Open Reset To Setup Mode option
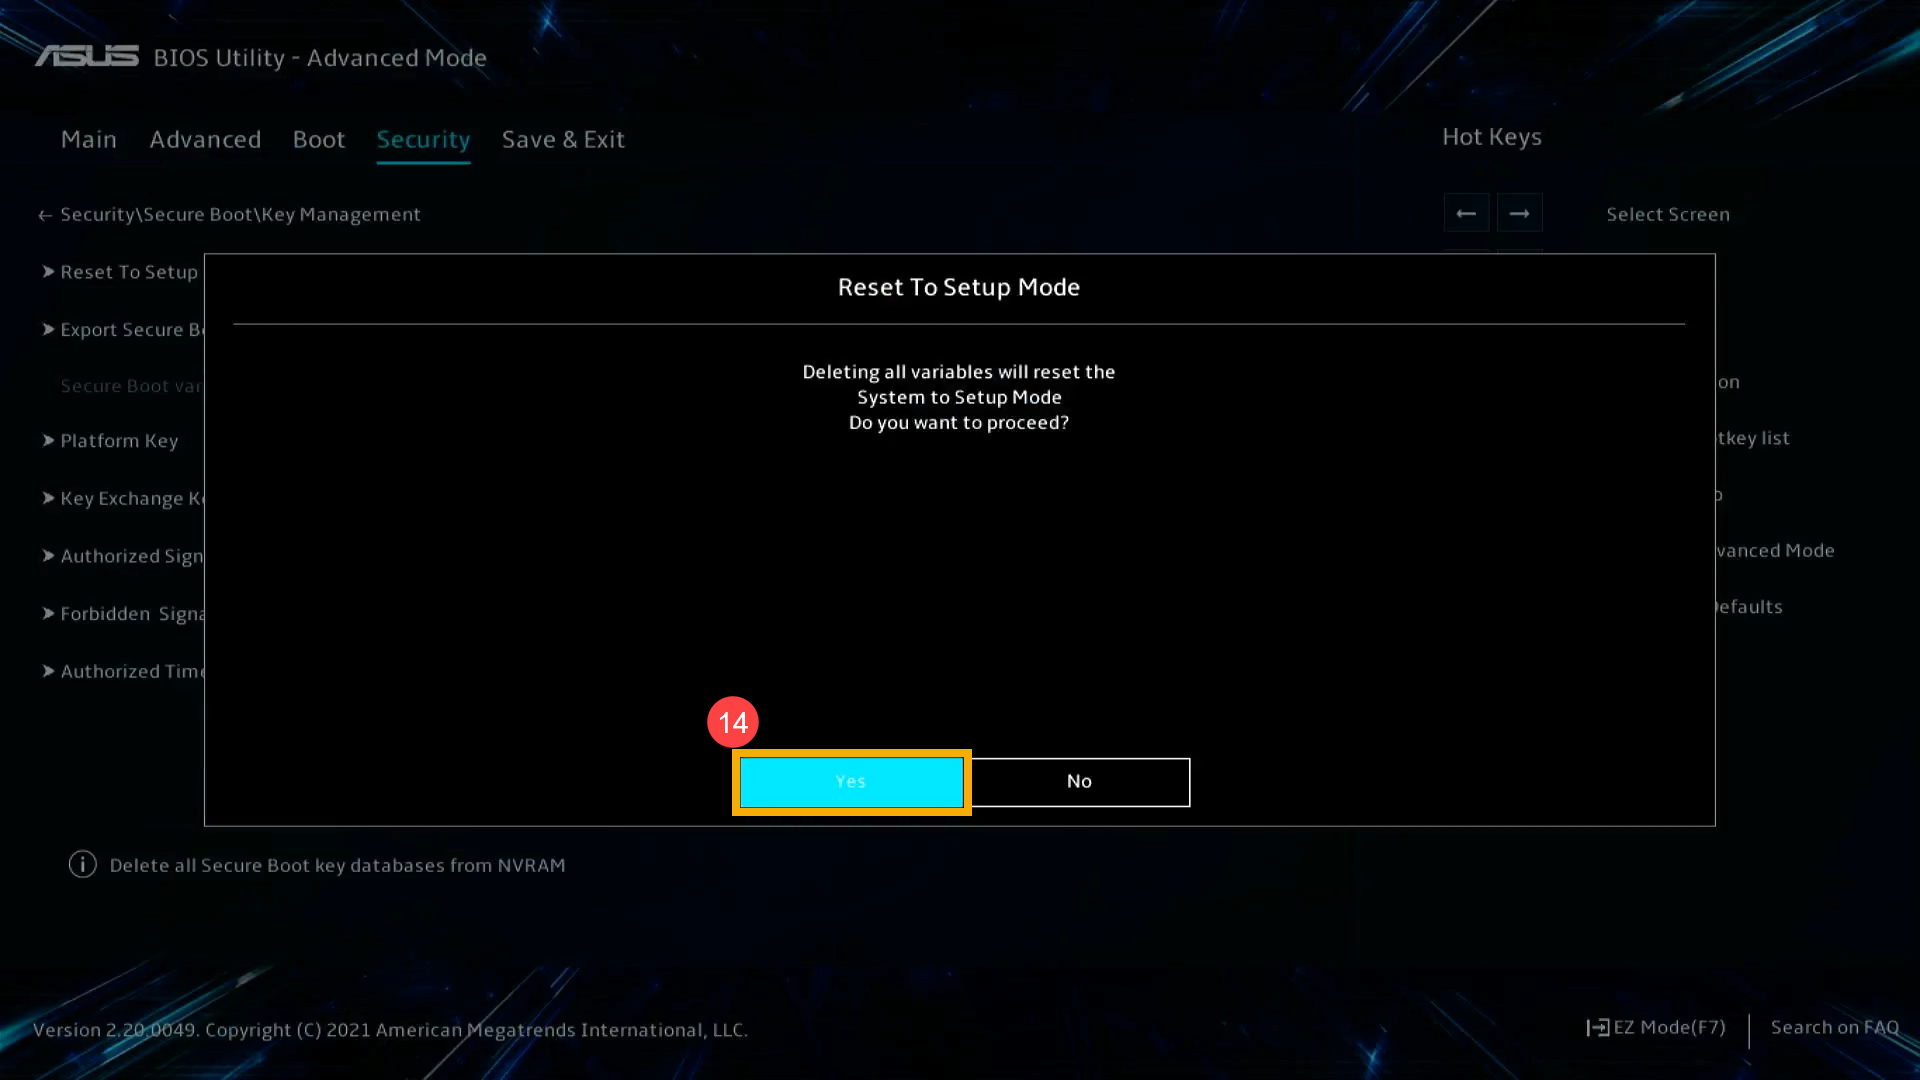The height and width of the screenshot is (1080, 1920). [x=129, y=272]
